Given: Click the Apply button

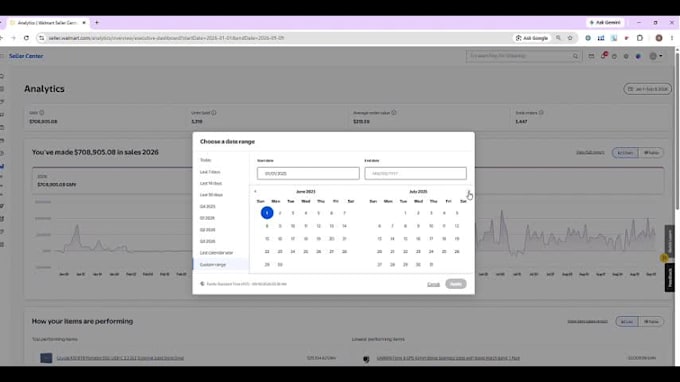Looking at the screenshot, I should 456,284.
